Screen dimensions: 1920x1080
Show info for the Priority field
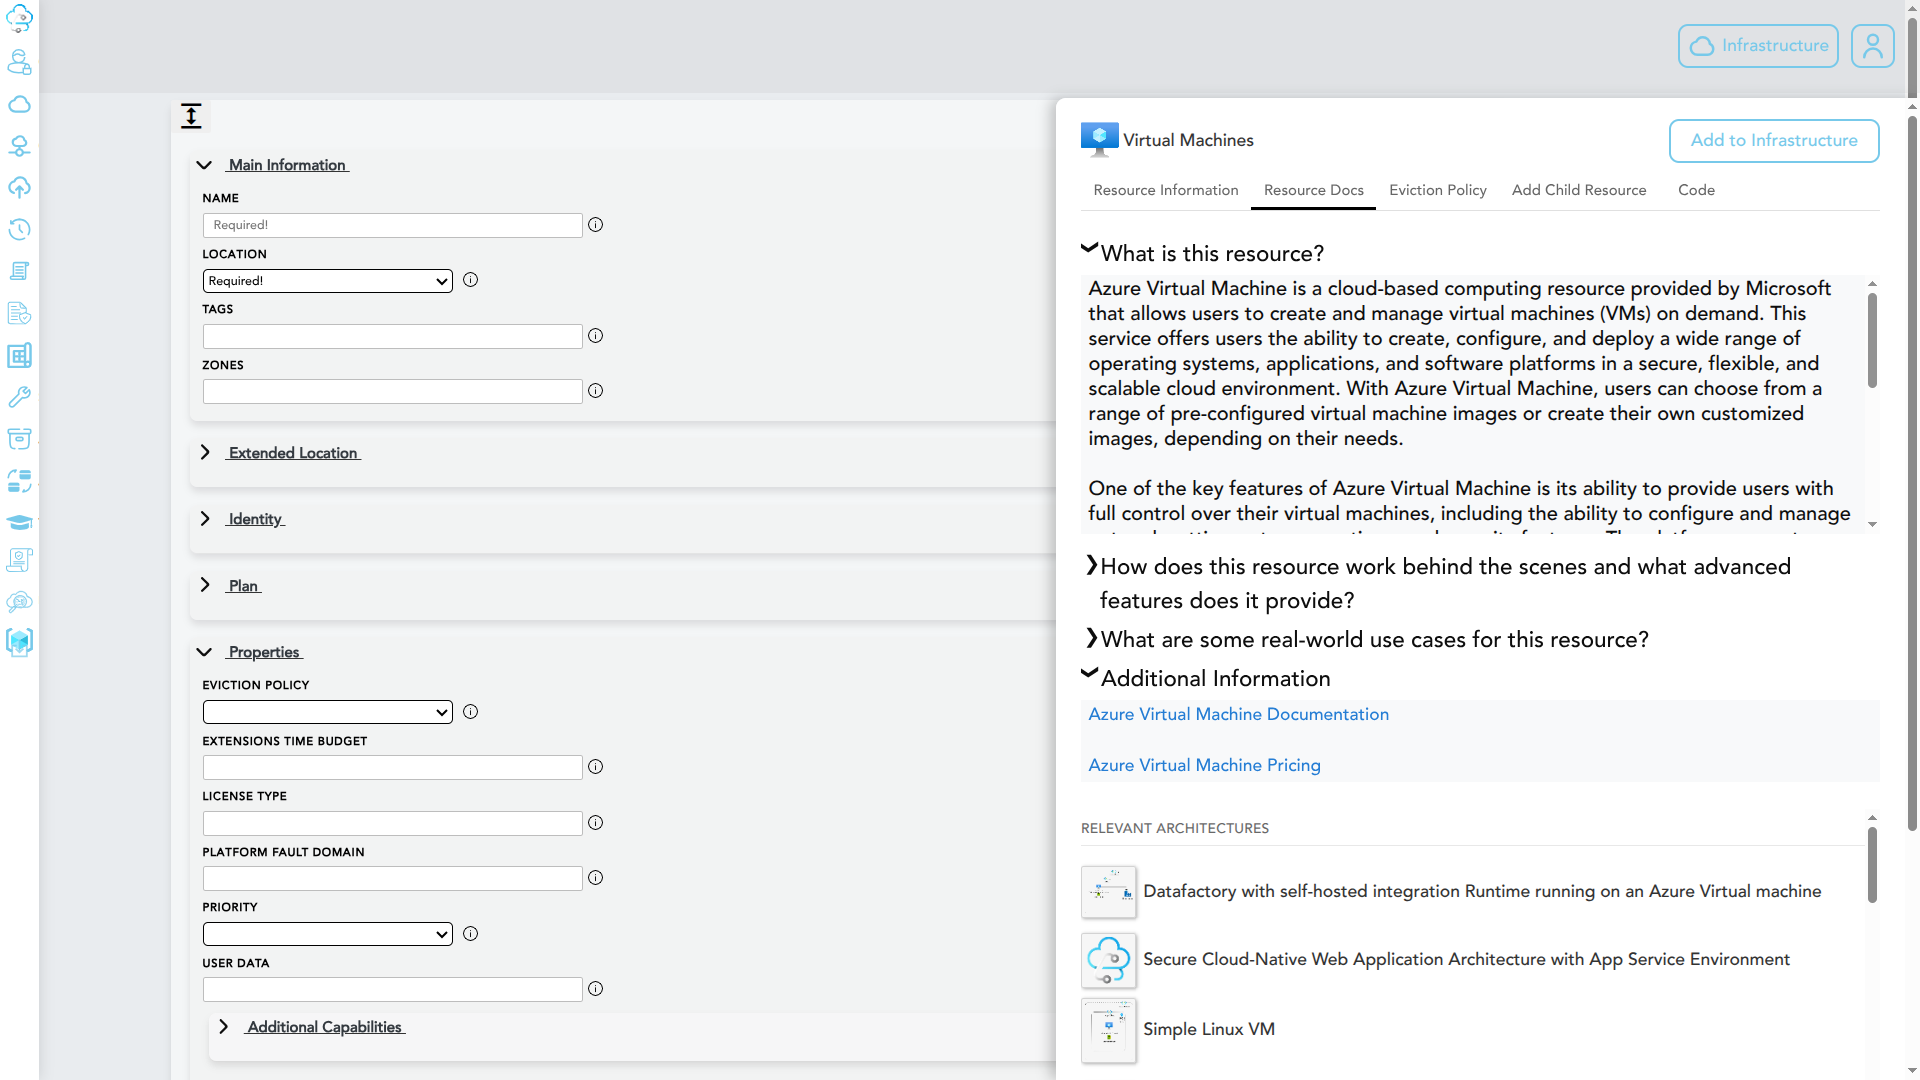pos(471,934)
